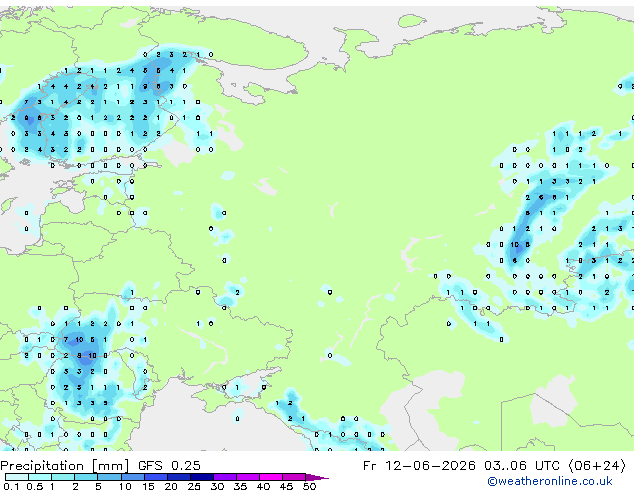634x490 pixels.
Task: Click the 'Fr 12-06-2026' date text
Action: point(419,466)
